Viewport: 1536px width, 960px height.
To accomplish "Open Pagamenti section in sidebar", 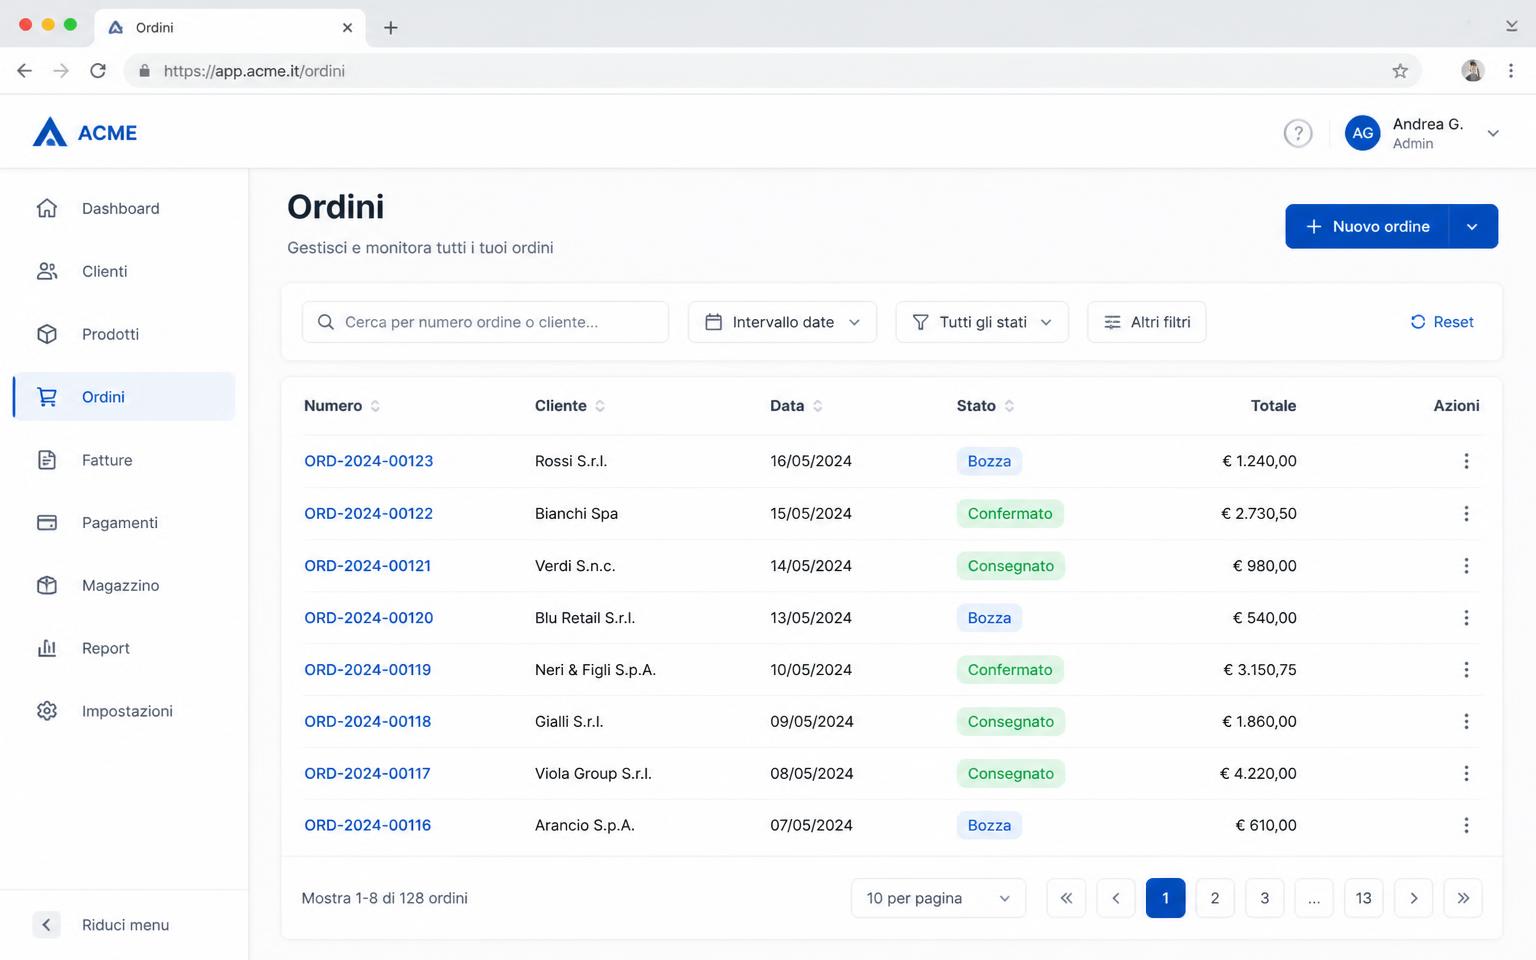I will pyautogui.click(x=124, y=523).
